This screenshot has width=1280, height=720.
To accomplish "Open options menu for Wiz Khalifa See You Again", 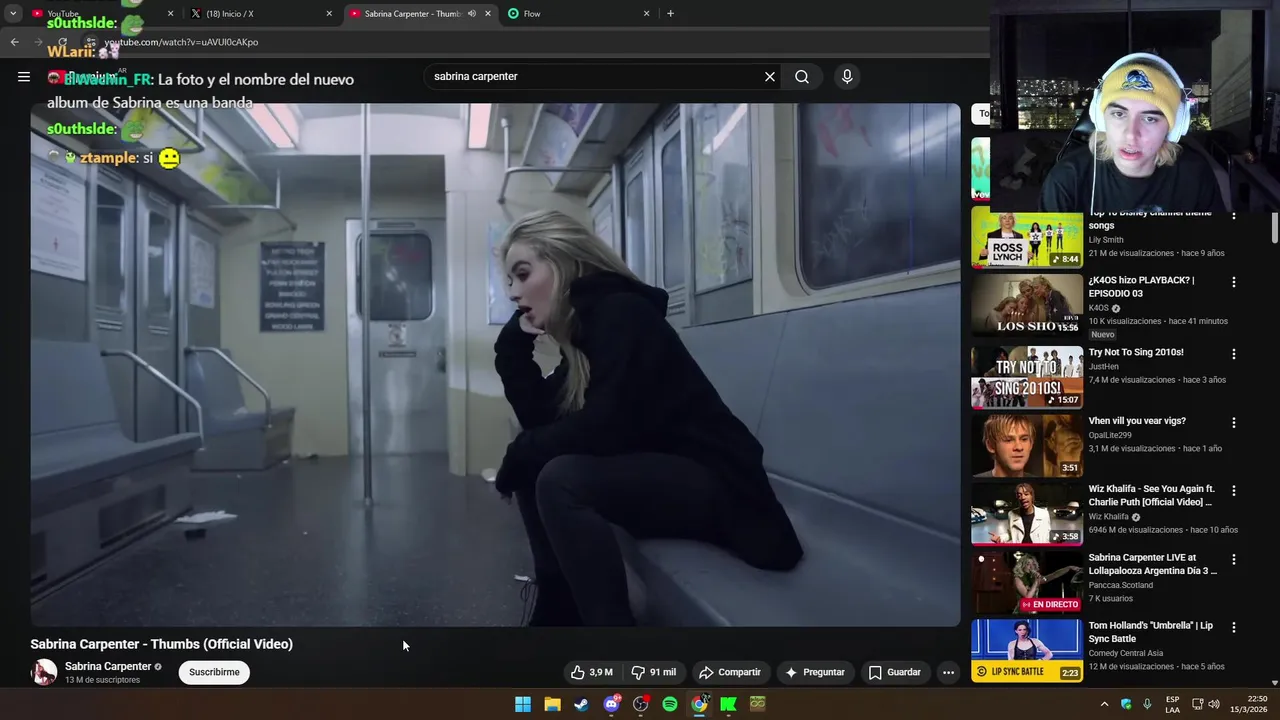I will tap(1234, 491).
